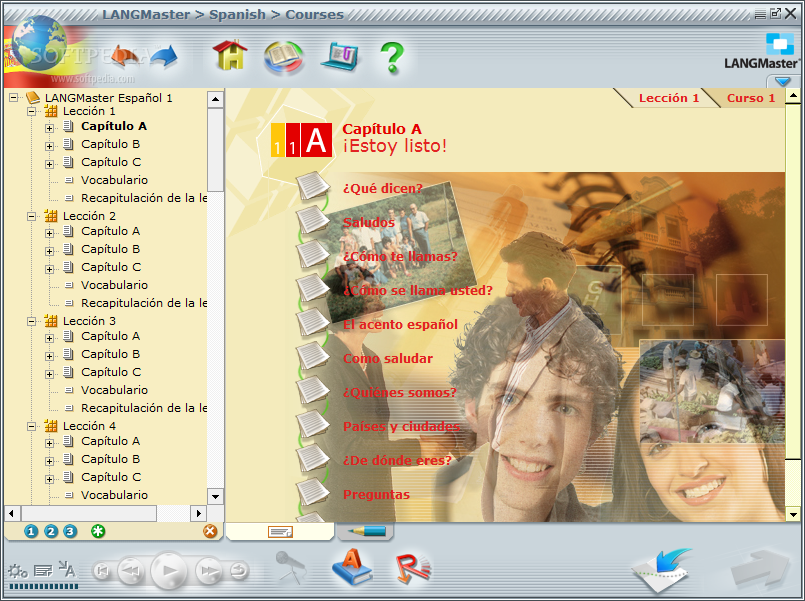Click the blue dropdown arrow under LANGMaster logo

click(782, 82)
